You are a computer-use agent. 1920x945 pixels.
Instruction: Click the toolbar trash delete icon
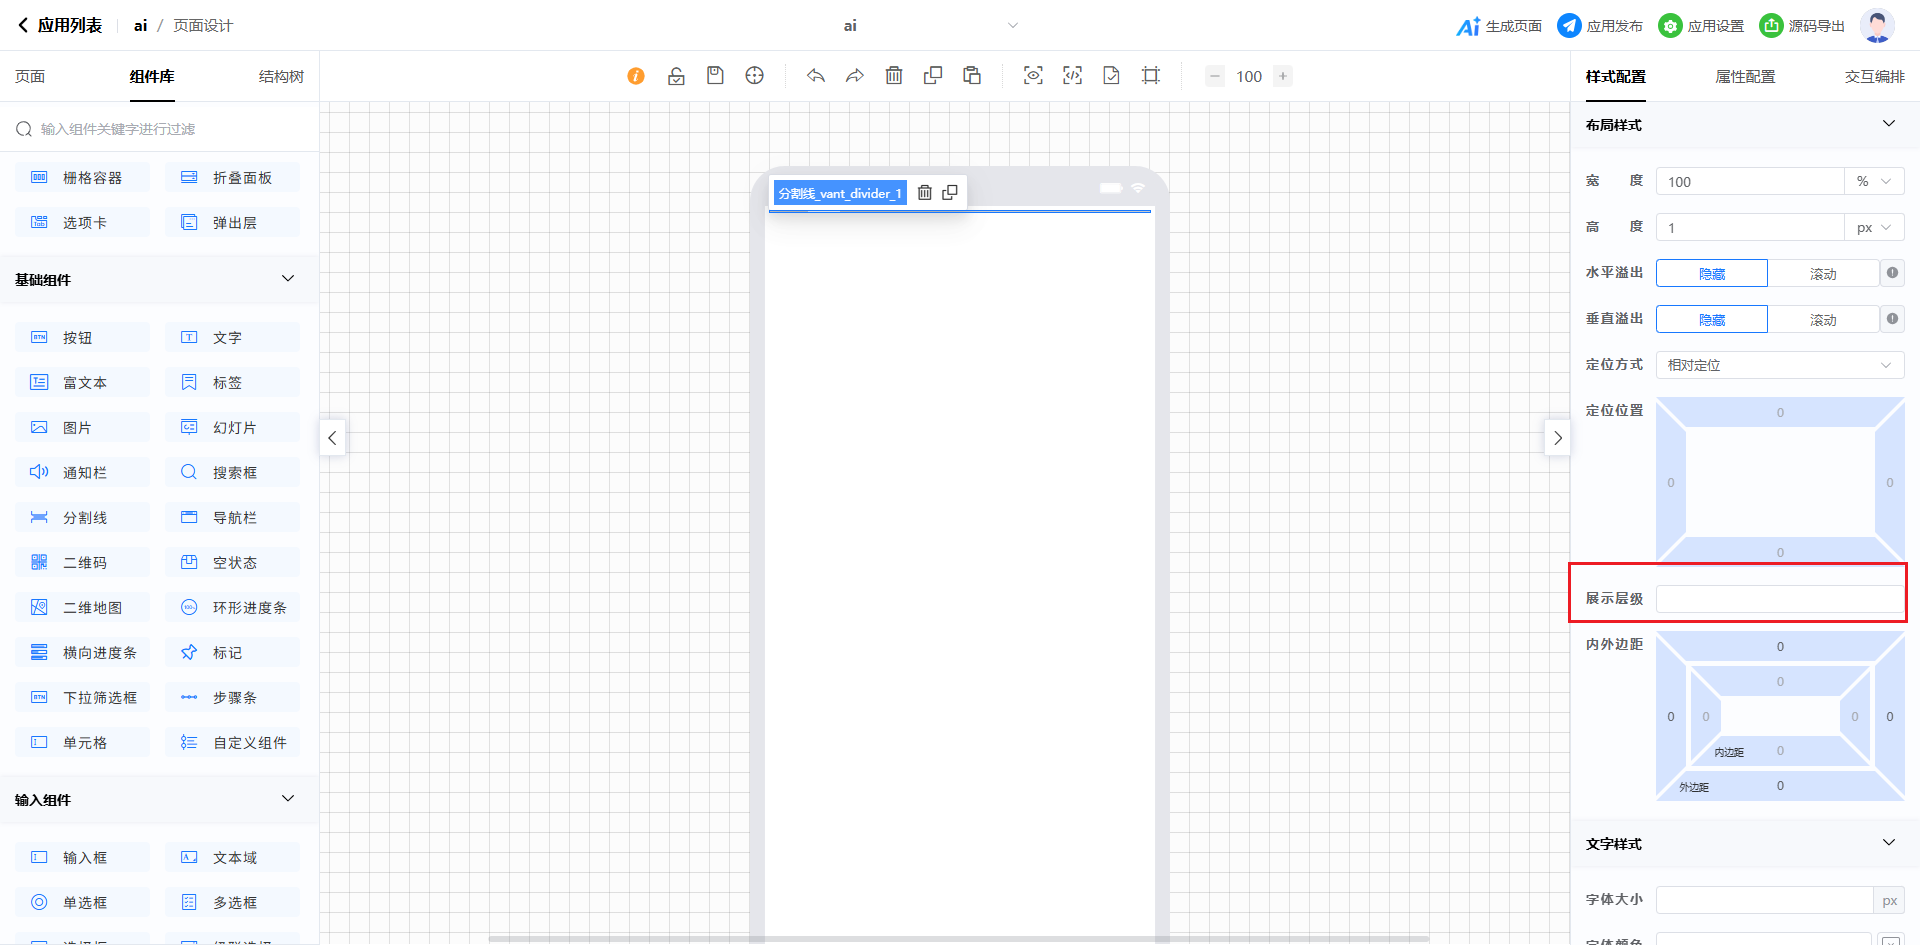[894, 76]
